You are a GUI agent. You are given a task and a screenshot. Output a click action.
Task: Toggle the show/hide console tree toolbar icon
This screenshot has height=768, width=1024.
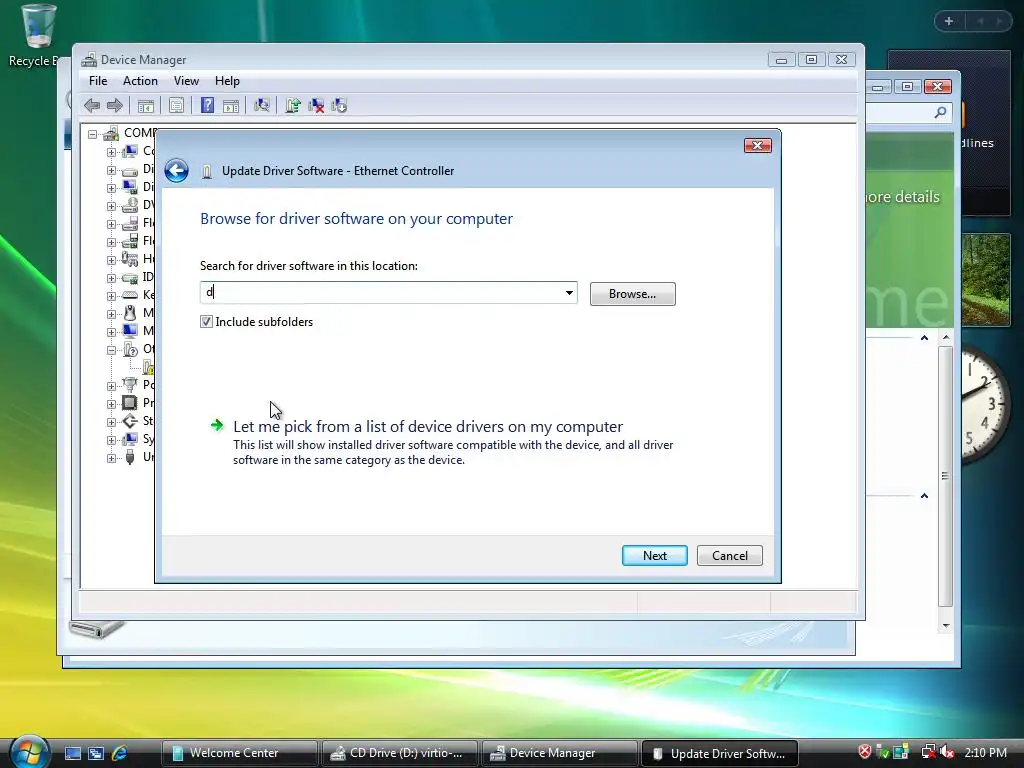tap(146, 105)
